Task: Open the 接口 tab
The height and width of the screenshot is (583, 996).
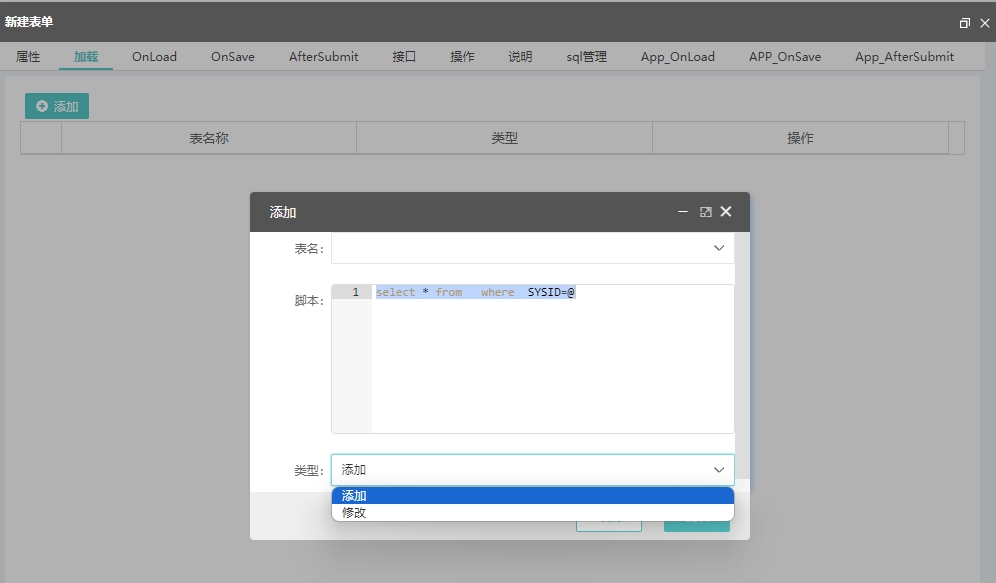Action: 404,57
